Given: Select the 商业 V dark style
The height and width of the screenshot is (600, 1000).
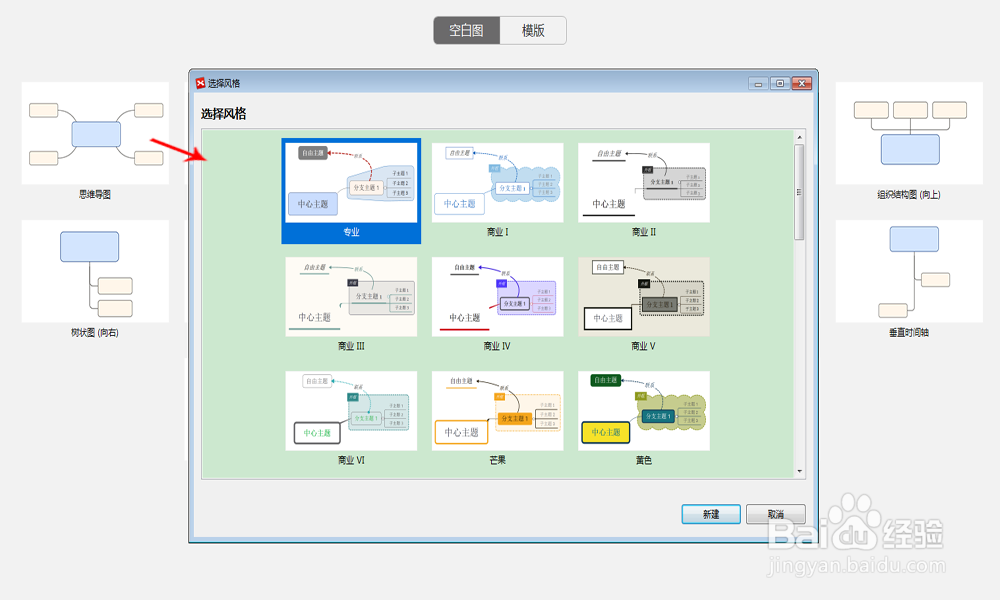Looking at the screenshot, I should [x=643, y=296].
